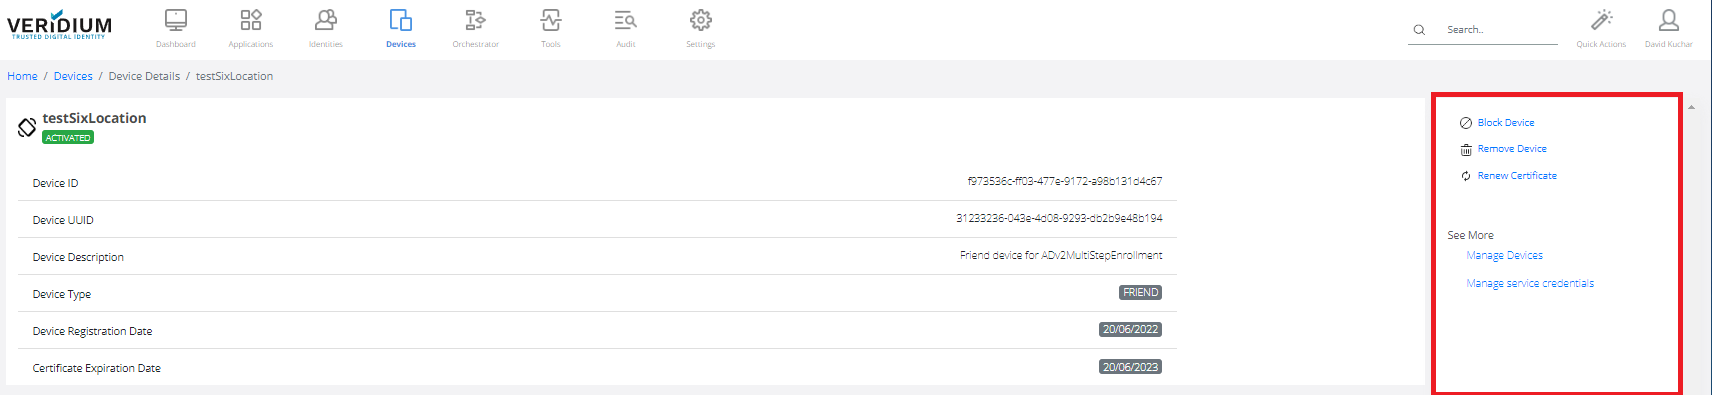Open the Orchestrator icon
This screenshot has width=1712, height=395.
475,20
